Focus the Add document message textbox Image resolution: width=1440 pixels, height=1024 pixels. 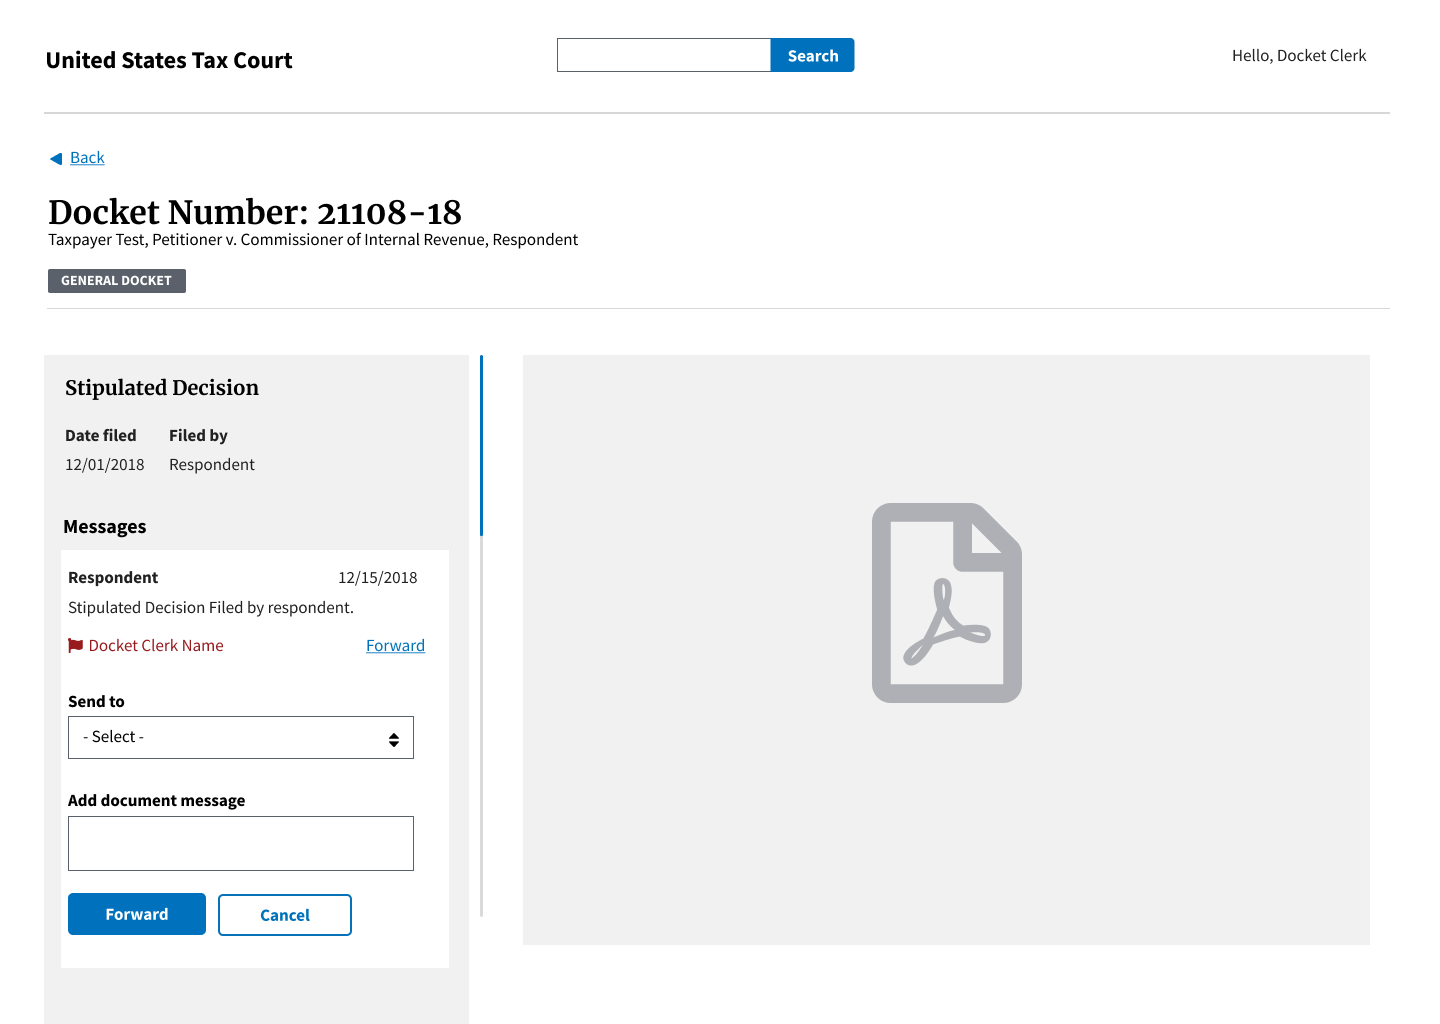[241, 843]
